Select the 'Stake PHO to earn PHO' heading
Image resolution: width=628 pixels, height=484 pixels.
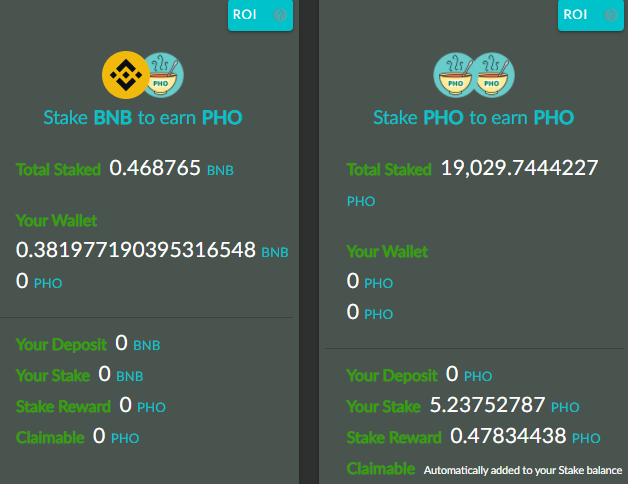click(x=473, y=117)
